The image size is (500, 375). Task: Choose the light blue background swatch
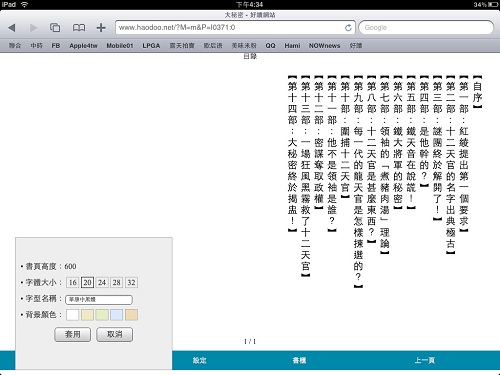[117, 315]
